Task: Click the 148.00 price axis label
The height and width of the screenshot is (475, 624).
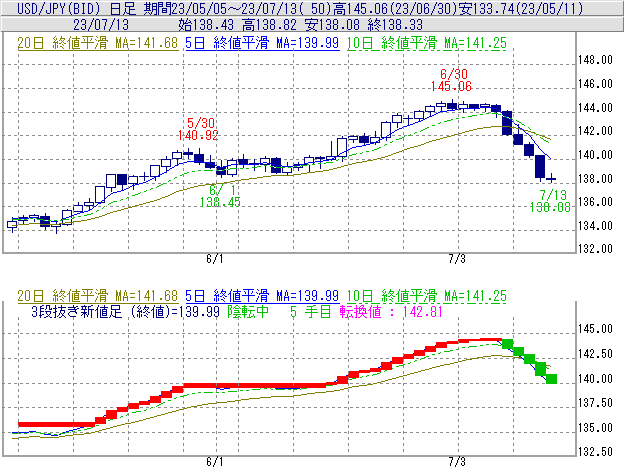Action: point(595,60)
